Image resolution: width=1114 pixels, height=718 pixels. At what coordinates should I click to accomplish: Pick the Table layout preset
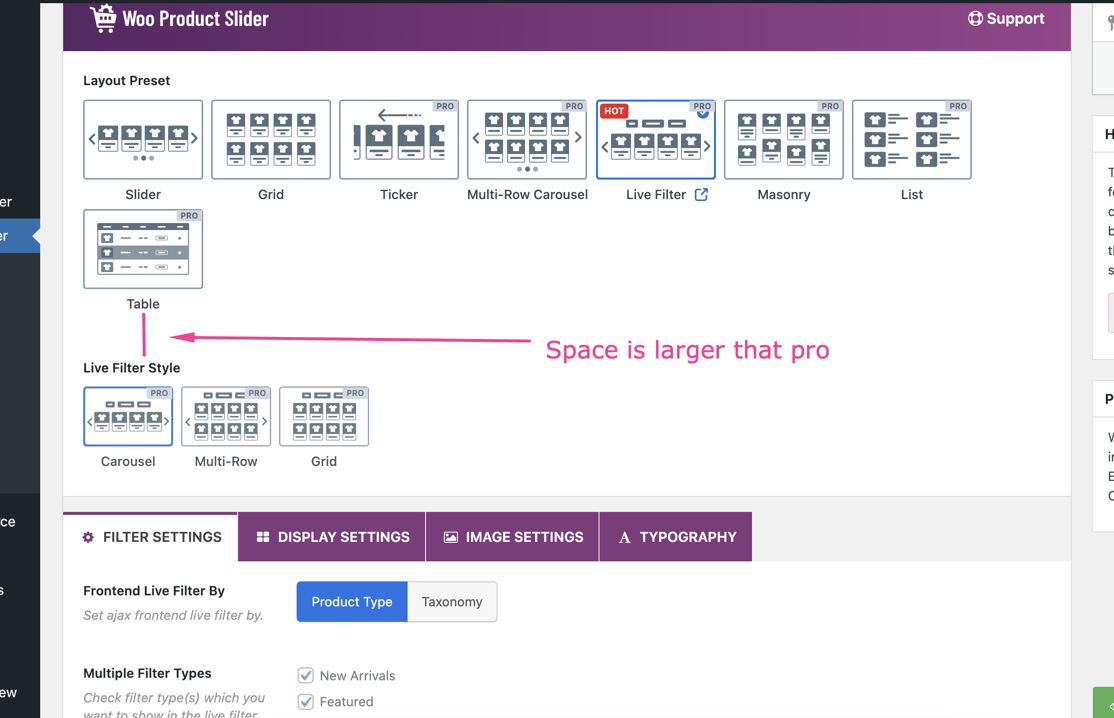pyautogui.click(x=143, y=249)
